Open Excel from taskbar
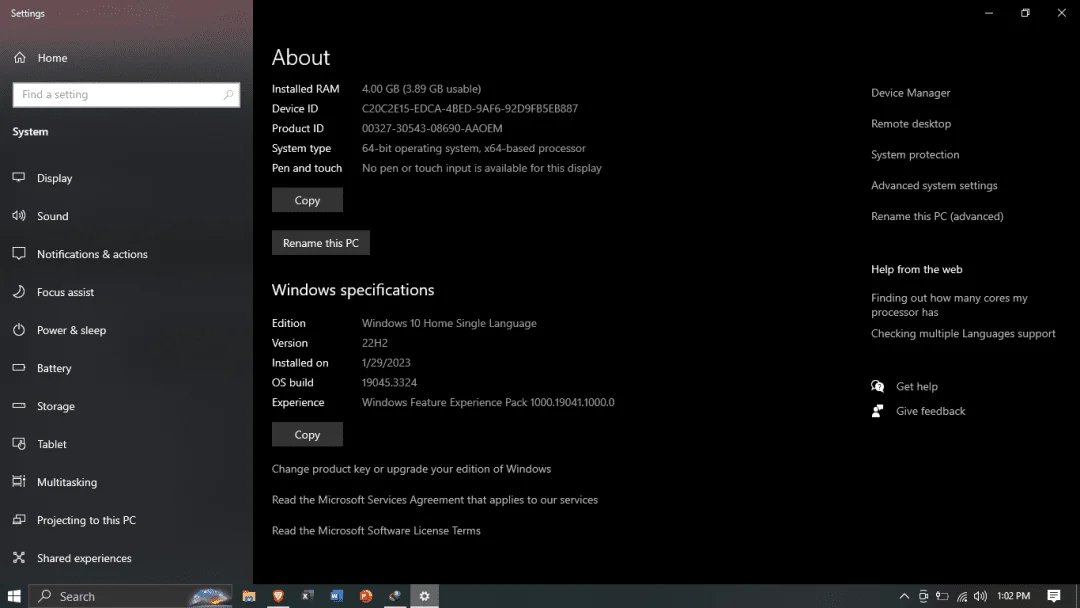 pyautogui.click(x=308, y=596)
